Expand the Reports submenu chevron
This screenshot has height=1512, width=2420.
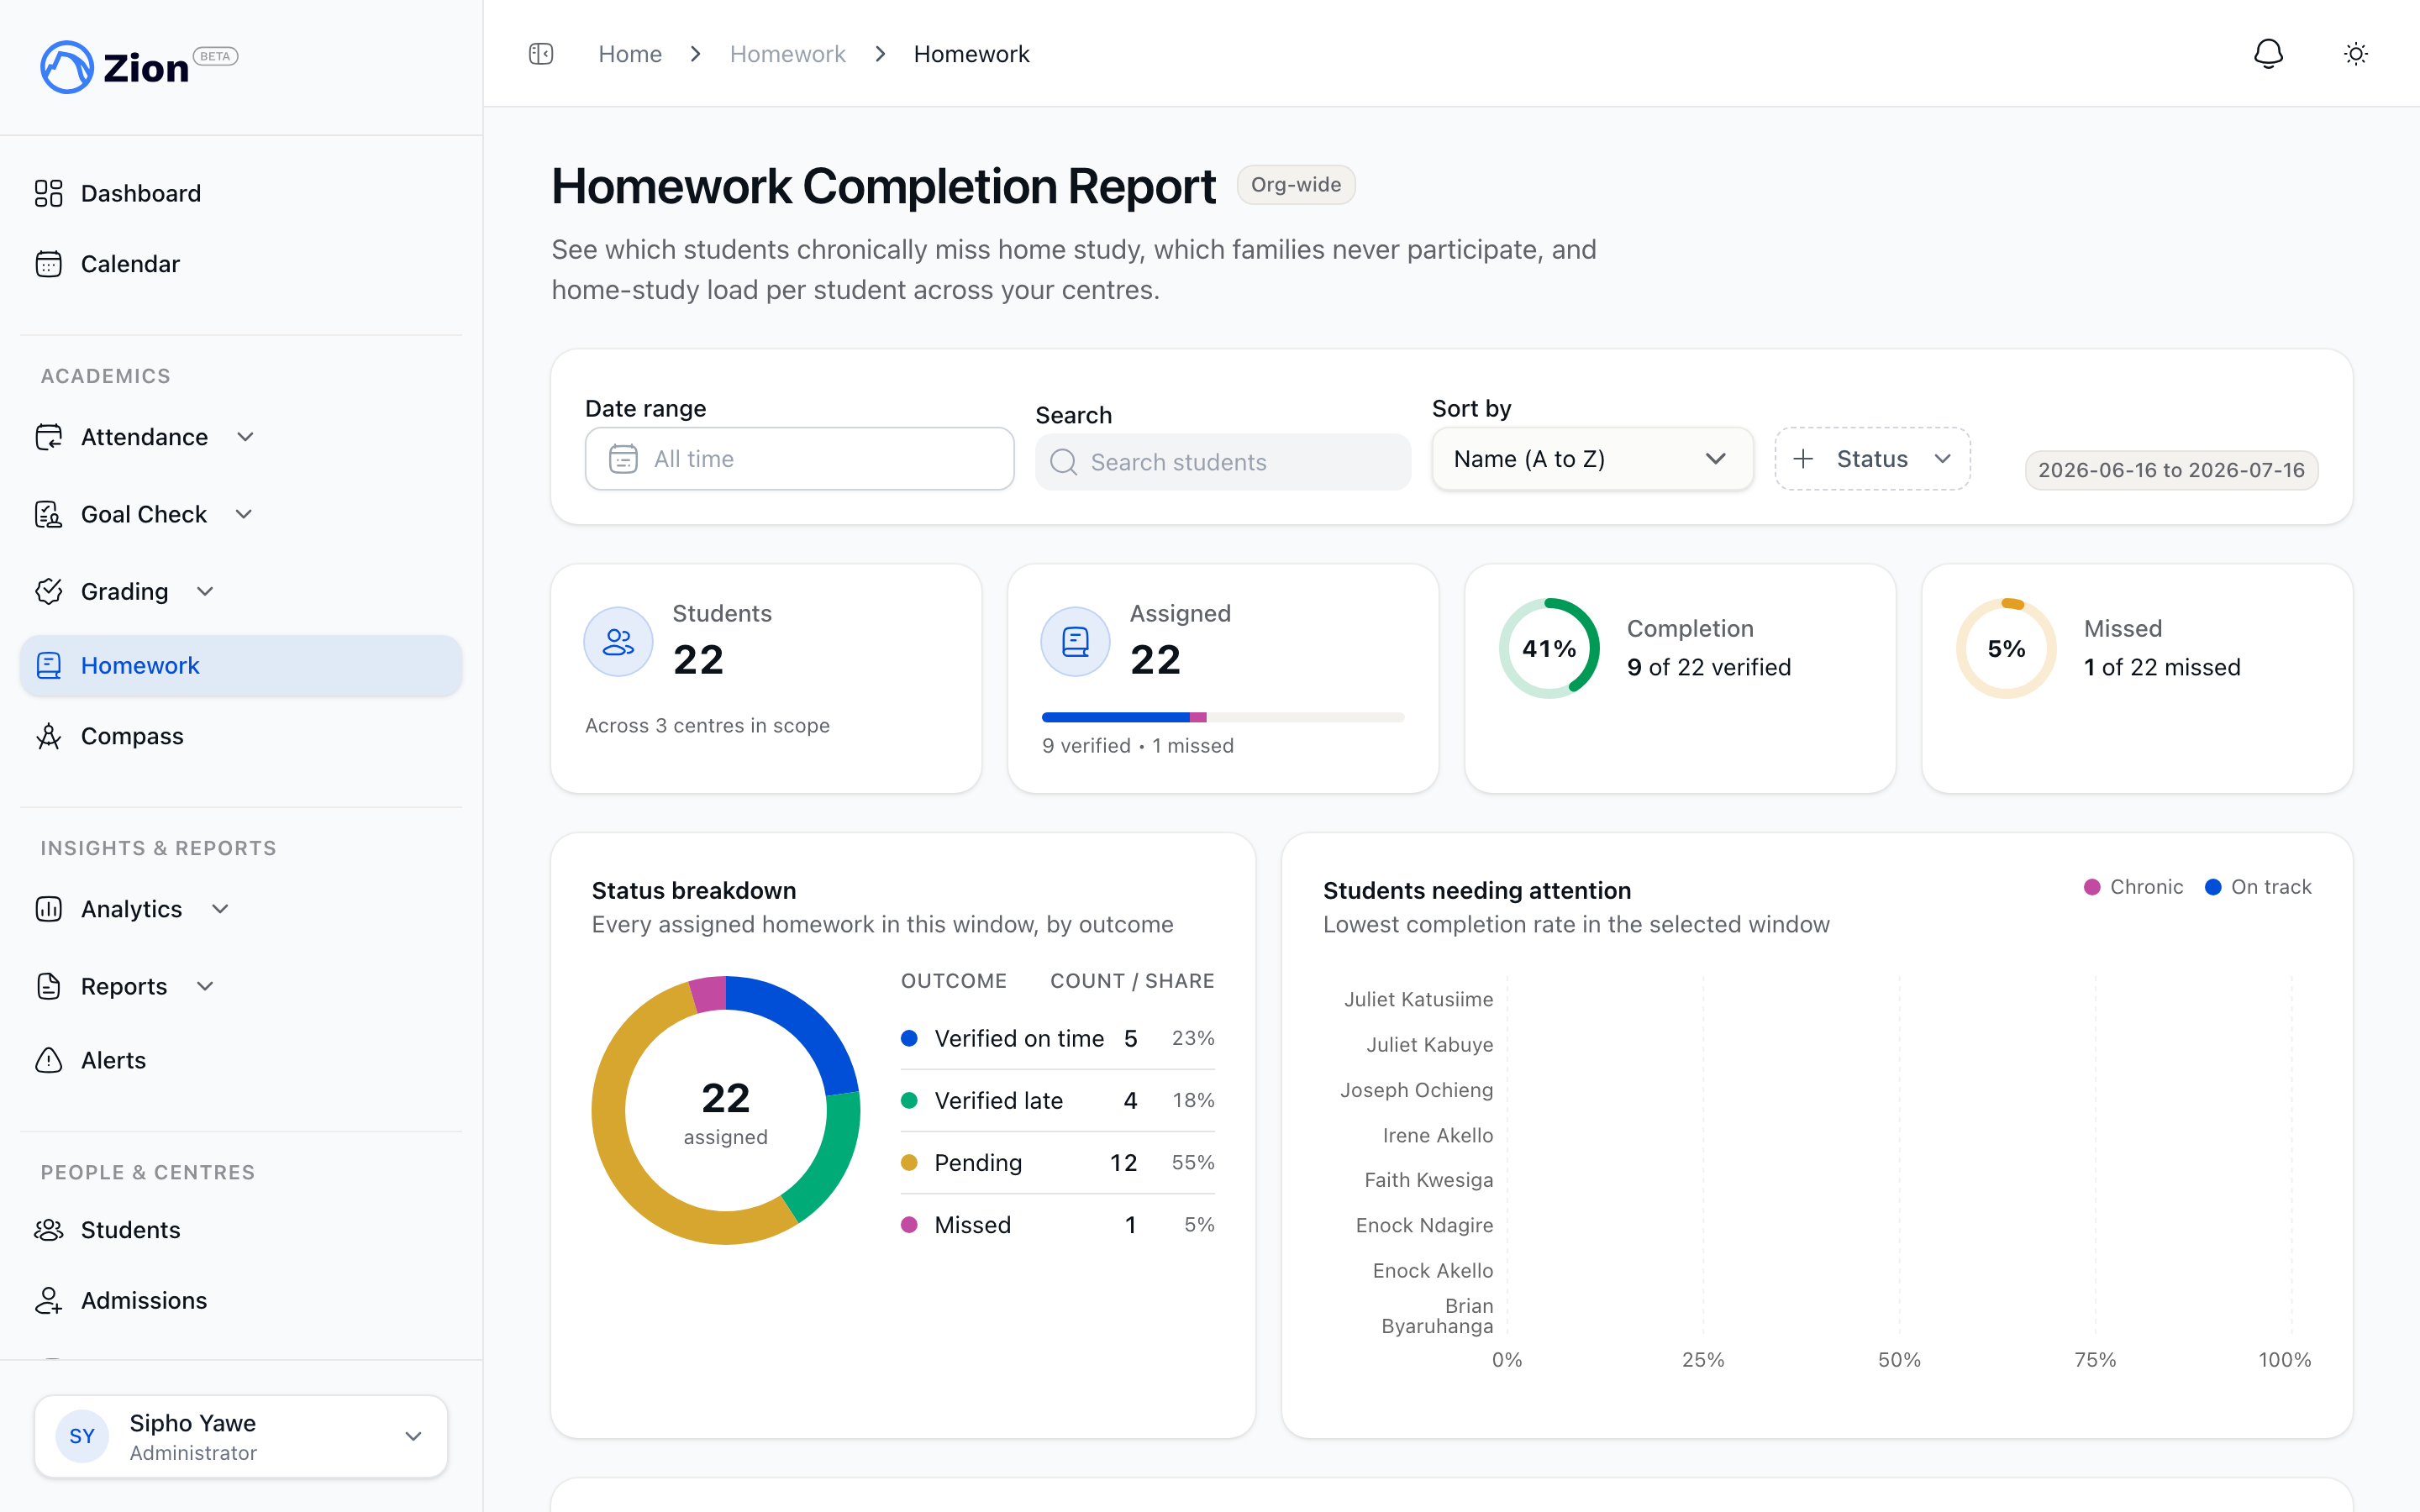coord(206,986)
